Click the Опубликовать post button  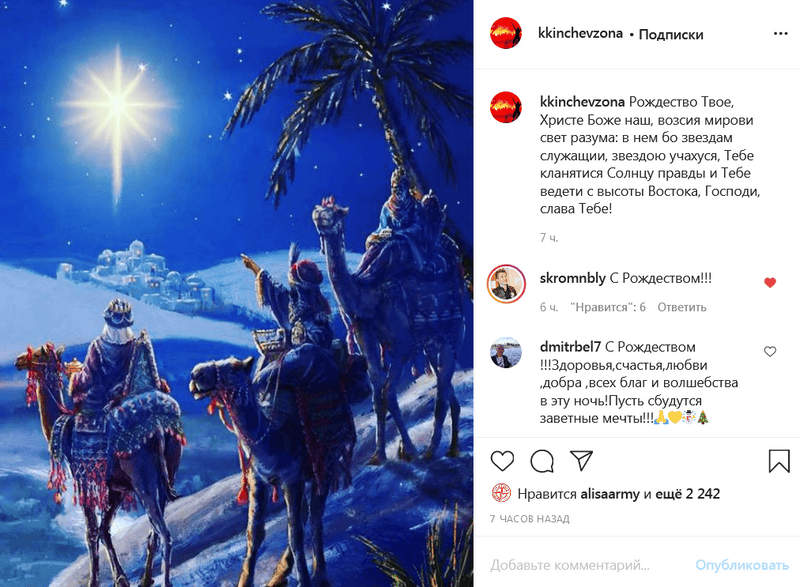pyautogui.click(x=742, y=565)
